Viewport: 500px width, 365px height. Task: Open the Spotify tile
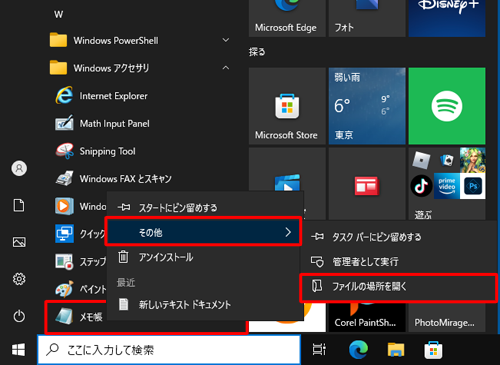pyautogui.click(x=447, y=106)
